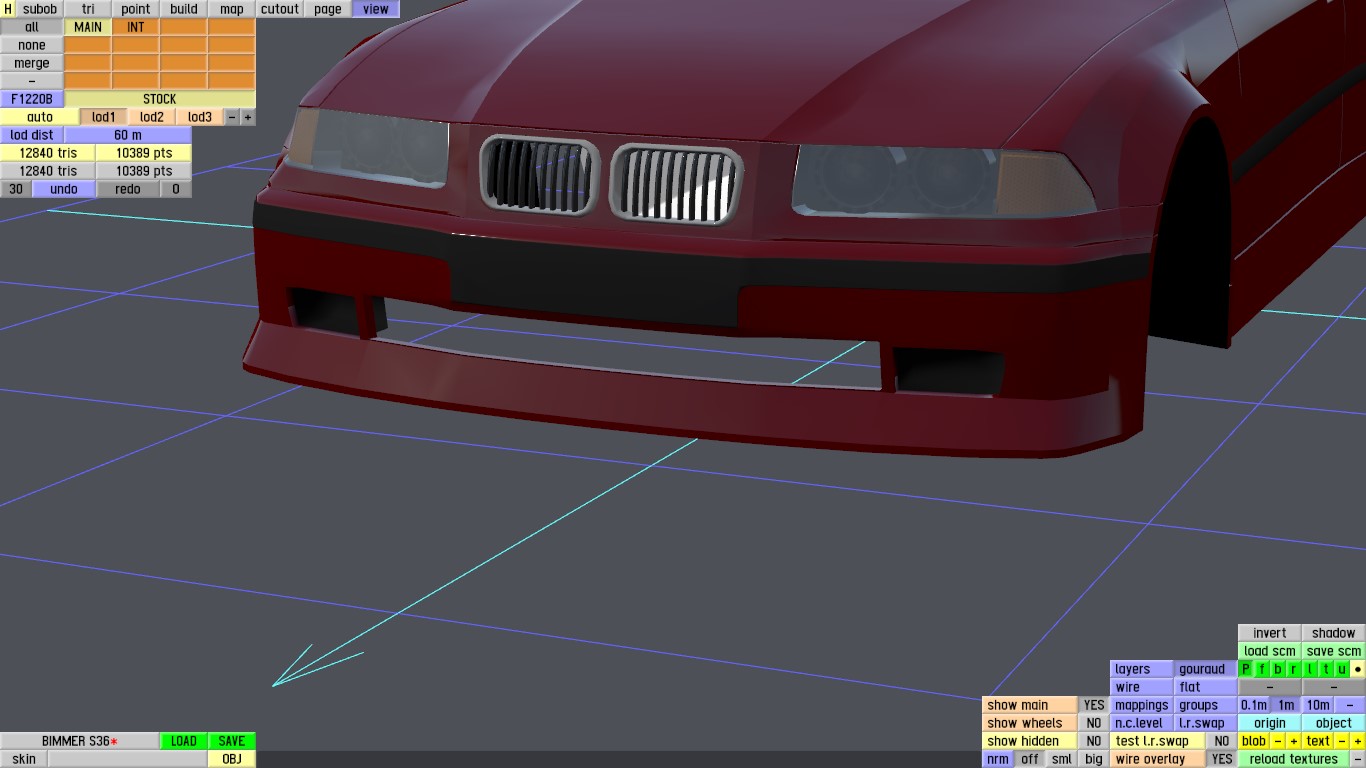The height and width of the screenshot is (768, 1366).
Task: Enable auto LOD selection
Action: pos(40,117)
